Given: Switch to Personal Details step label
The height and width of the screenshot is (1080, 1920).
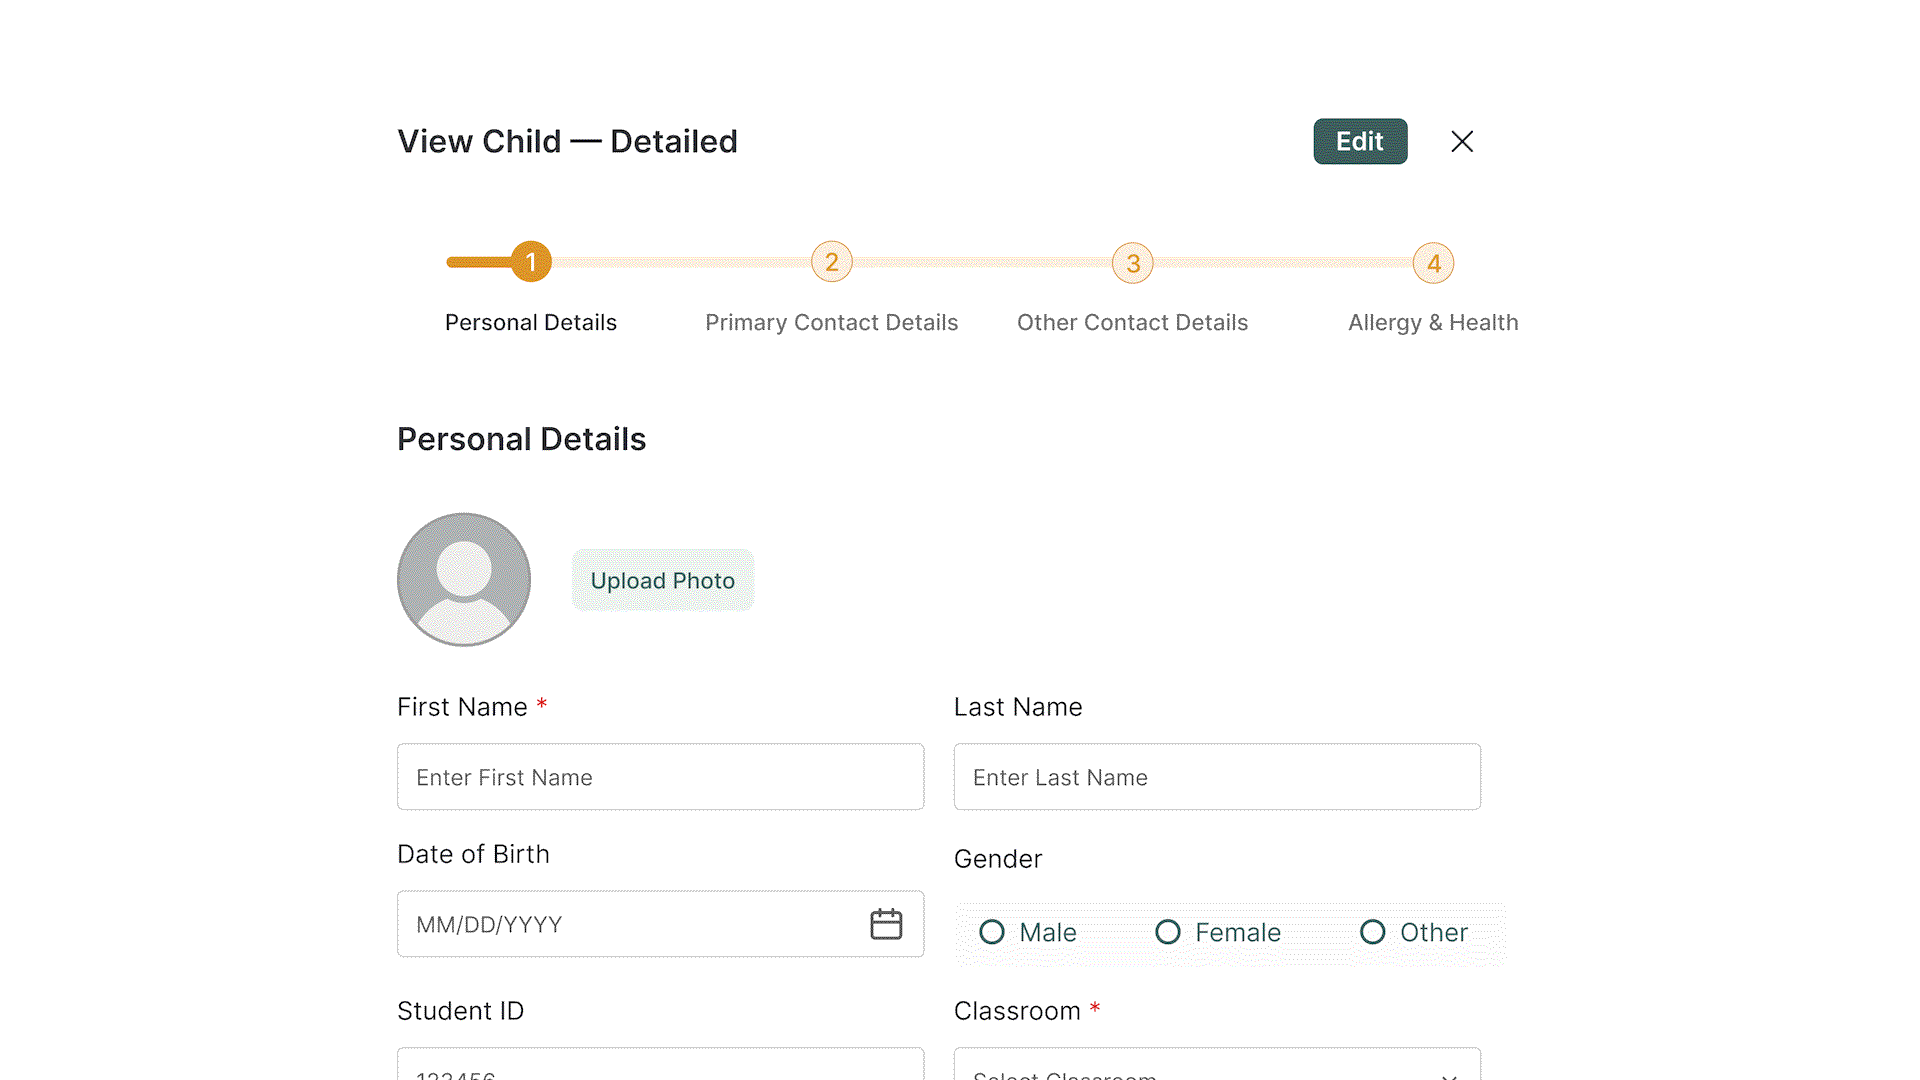Looking at the screenshot, I should tap(531, 323).
